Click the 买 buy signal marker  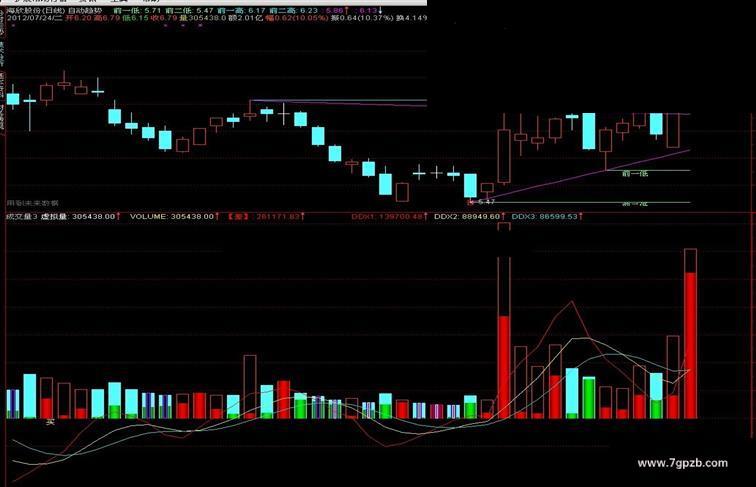pyautogui.click(x=50, y=423)
